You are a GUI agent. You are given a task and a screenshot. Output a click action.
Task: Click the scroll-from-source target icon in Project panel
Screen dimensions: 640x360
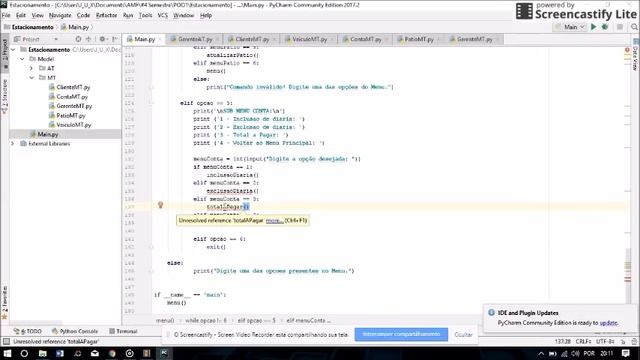tap(78, 39)
